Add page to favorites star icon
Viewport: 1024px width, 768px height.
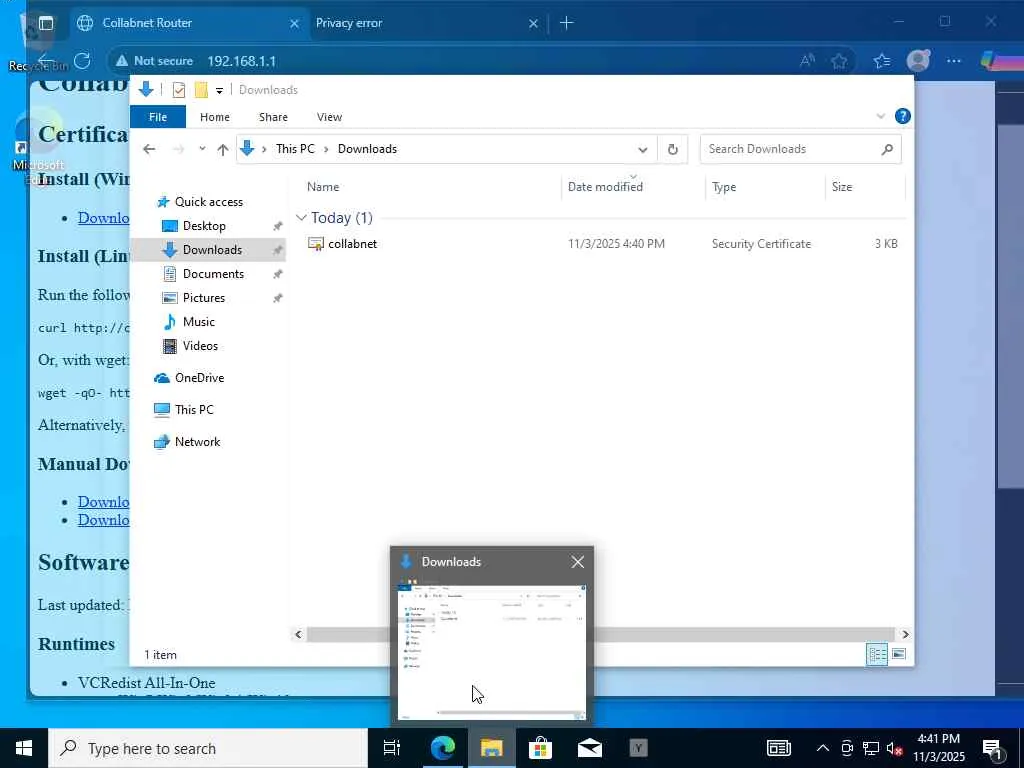pos(839,61)
